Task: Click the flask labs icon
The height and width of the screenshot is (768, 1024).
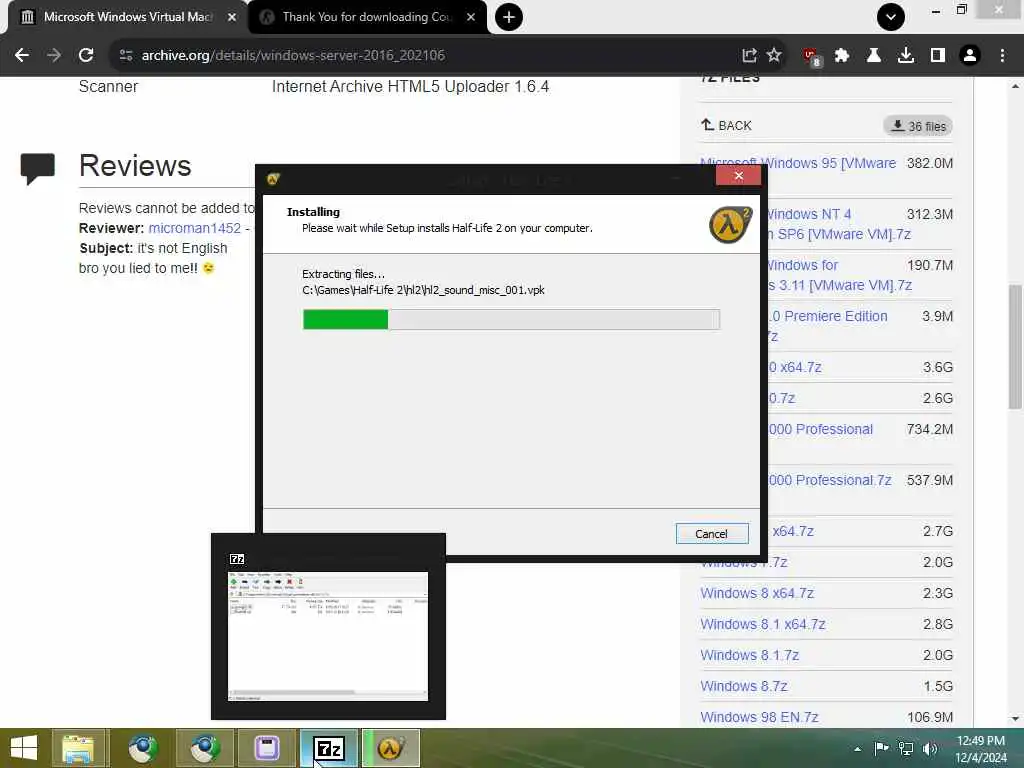Action: pyautogui.click(x=873, y=56)
